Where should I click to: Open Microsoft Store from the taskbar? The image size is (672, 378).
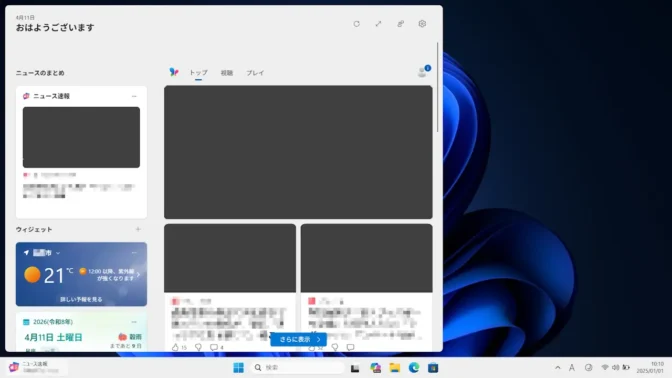point(433,368)
